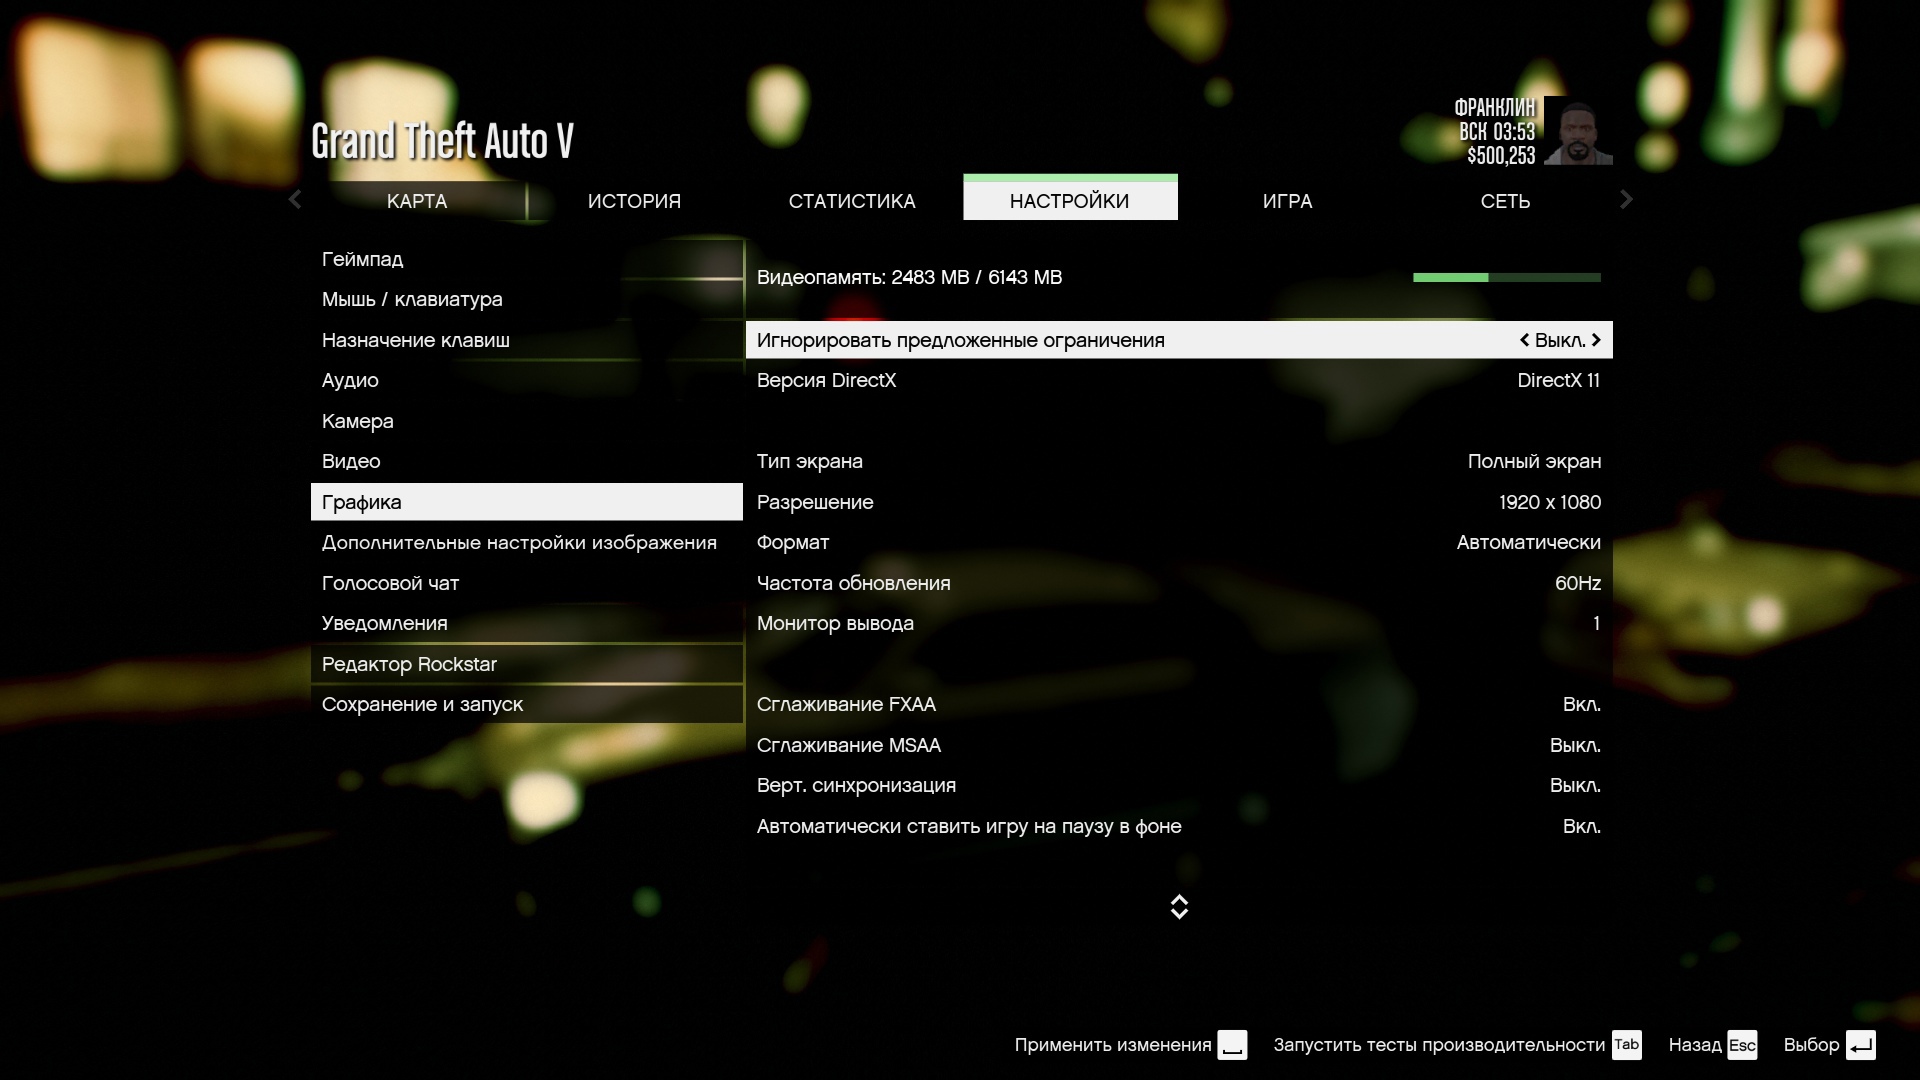Click Запустить тесты производительности label
The width and height of the screenshot is (1920, 1080).
[1438, 1045]
